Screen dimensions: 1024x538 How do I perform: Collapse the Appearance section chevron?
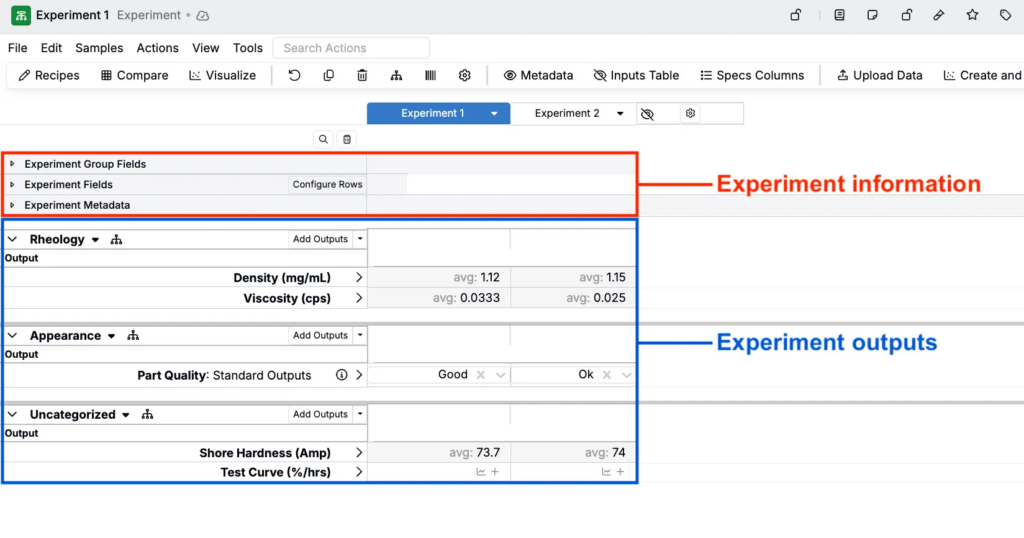(13, 336)
